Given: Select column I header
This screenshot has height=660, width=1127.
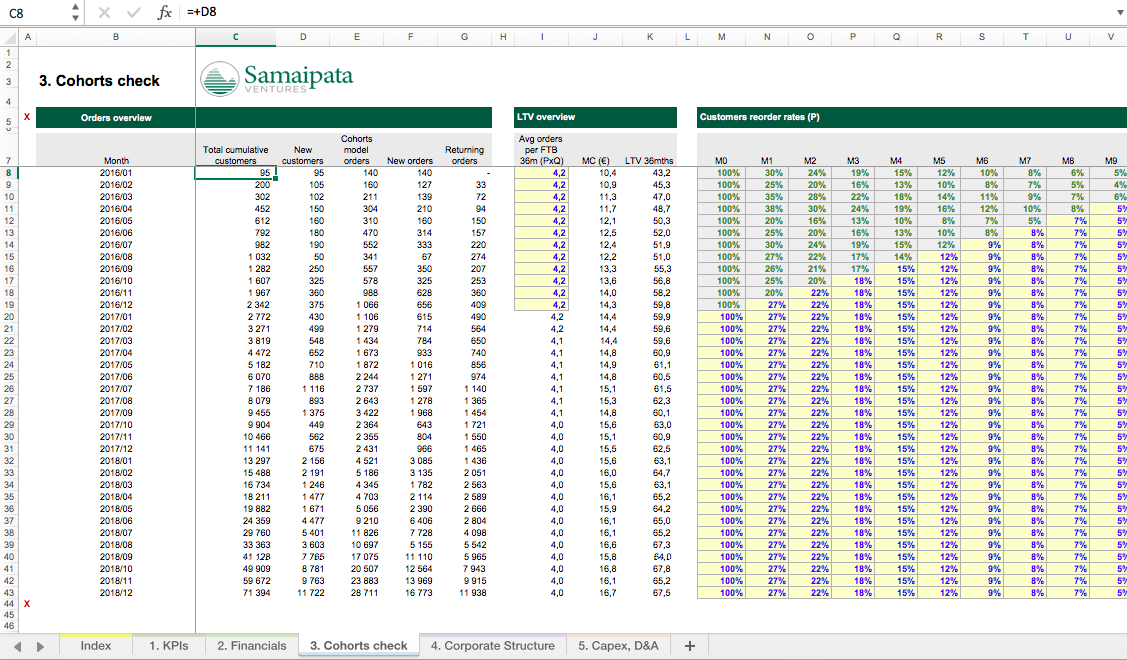Looking at the screenshot, I should pos(542,37).
